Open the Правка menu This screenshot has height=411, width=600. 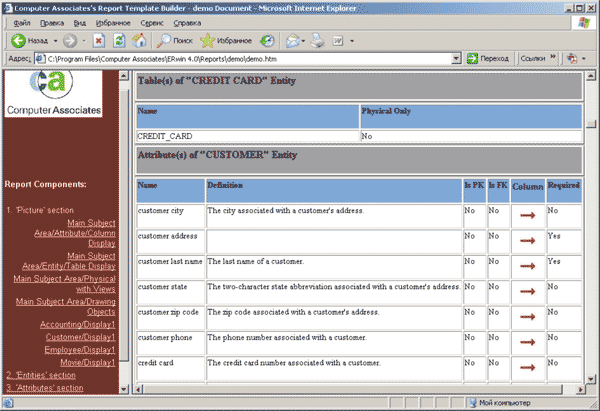pos(52,23)
